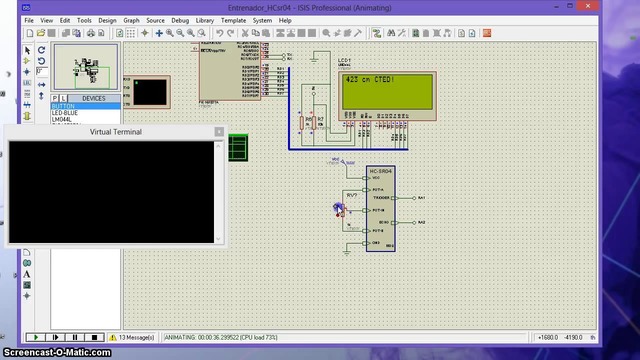The height and width of the screenshot is (360, 640).
Task: Click the X-Mirror horizontal flip icon
Action: 41,84
